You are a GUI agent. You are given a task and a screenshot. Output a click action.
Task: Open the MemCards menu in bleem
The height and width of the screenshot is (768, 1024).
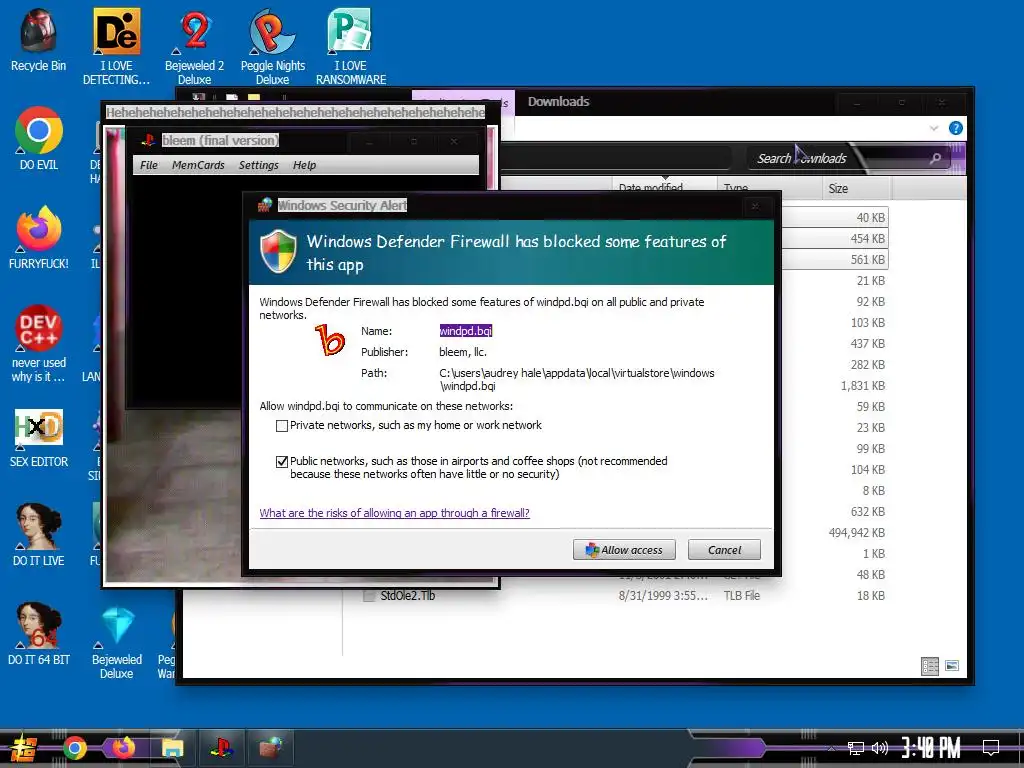click(198, 165)
